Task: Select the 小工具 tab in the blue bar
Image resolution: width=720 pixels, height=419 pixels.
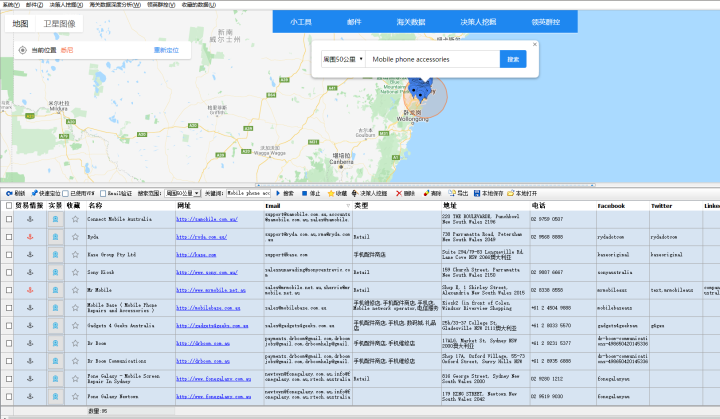Action: coord(301,22)
